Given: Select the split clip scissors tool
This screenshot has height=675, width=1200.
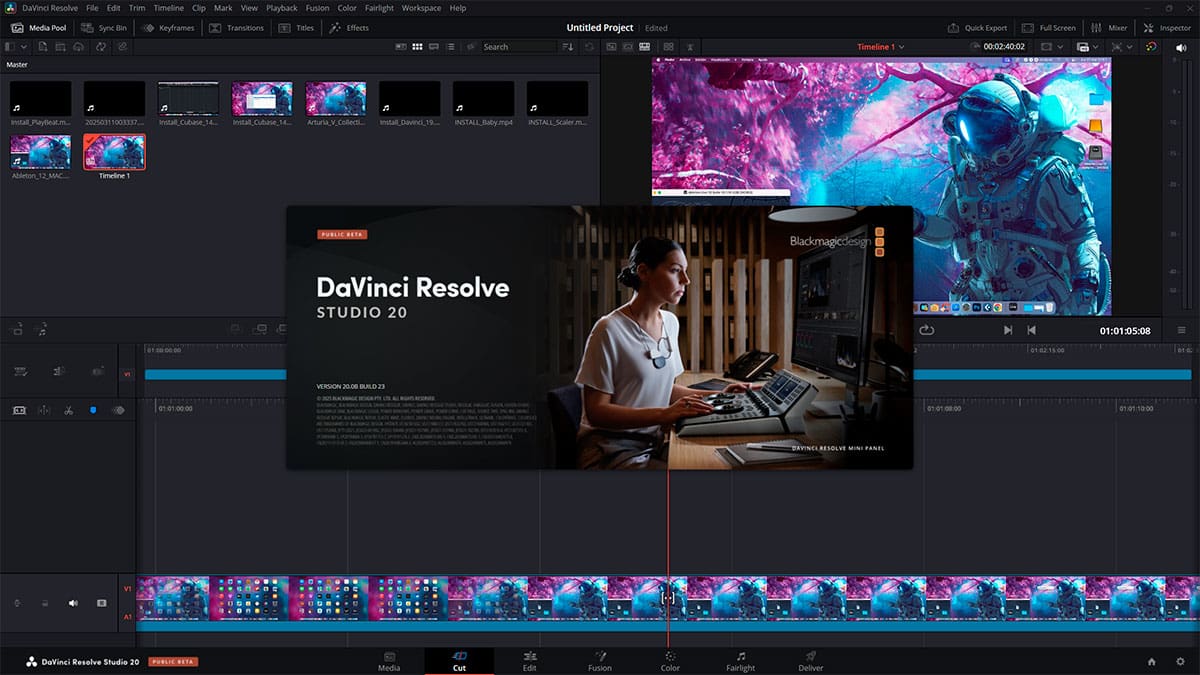Looking at the screenshot, I should tap(69, 409).
